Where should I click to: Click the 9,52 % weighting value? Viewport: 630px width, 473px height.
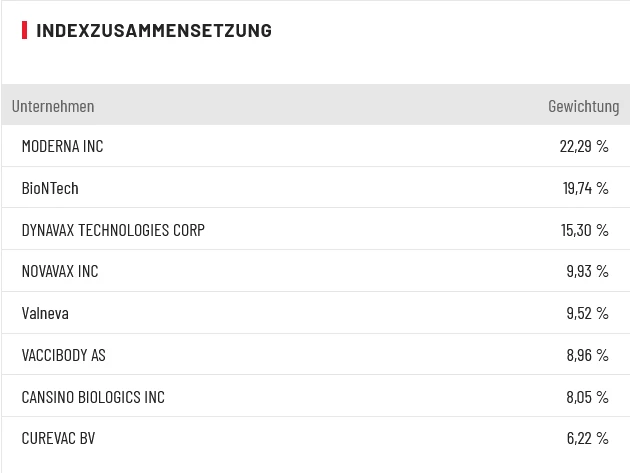587,313
